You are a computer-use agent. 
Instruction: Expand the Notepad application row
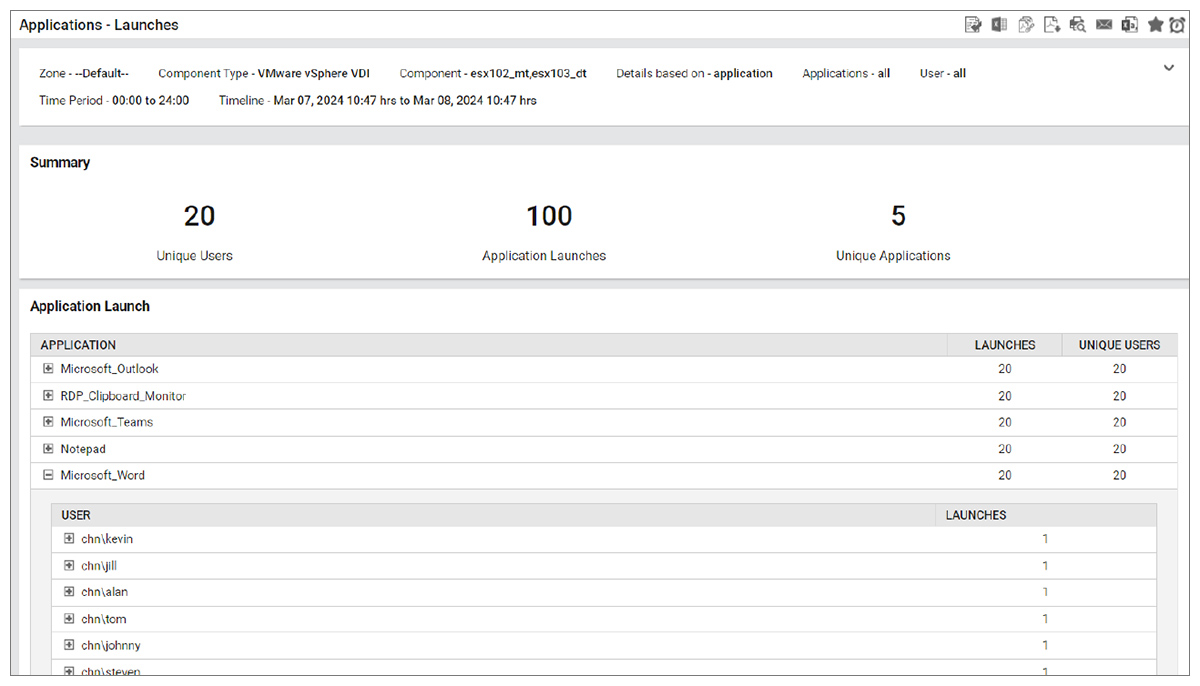[x=48, y=449]
